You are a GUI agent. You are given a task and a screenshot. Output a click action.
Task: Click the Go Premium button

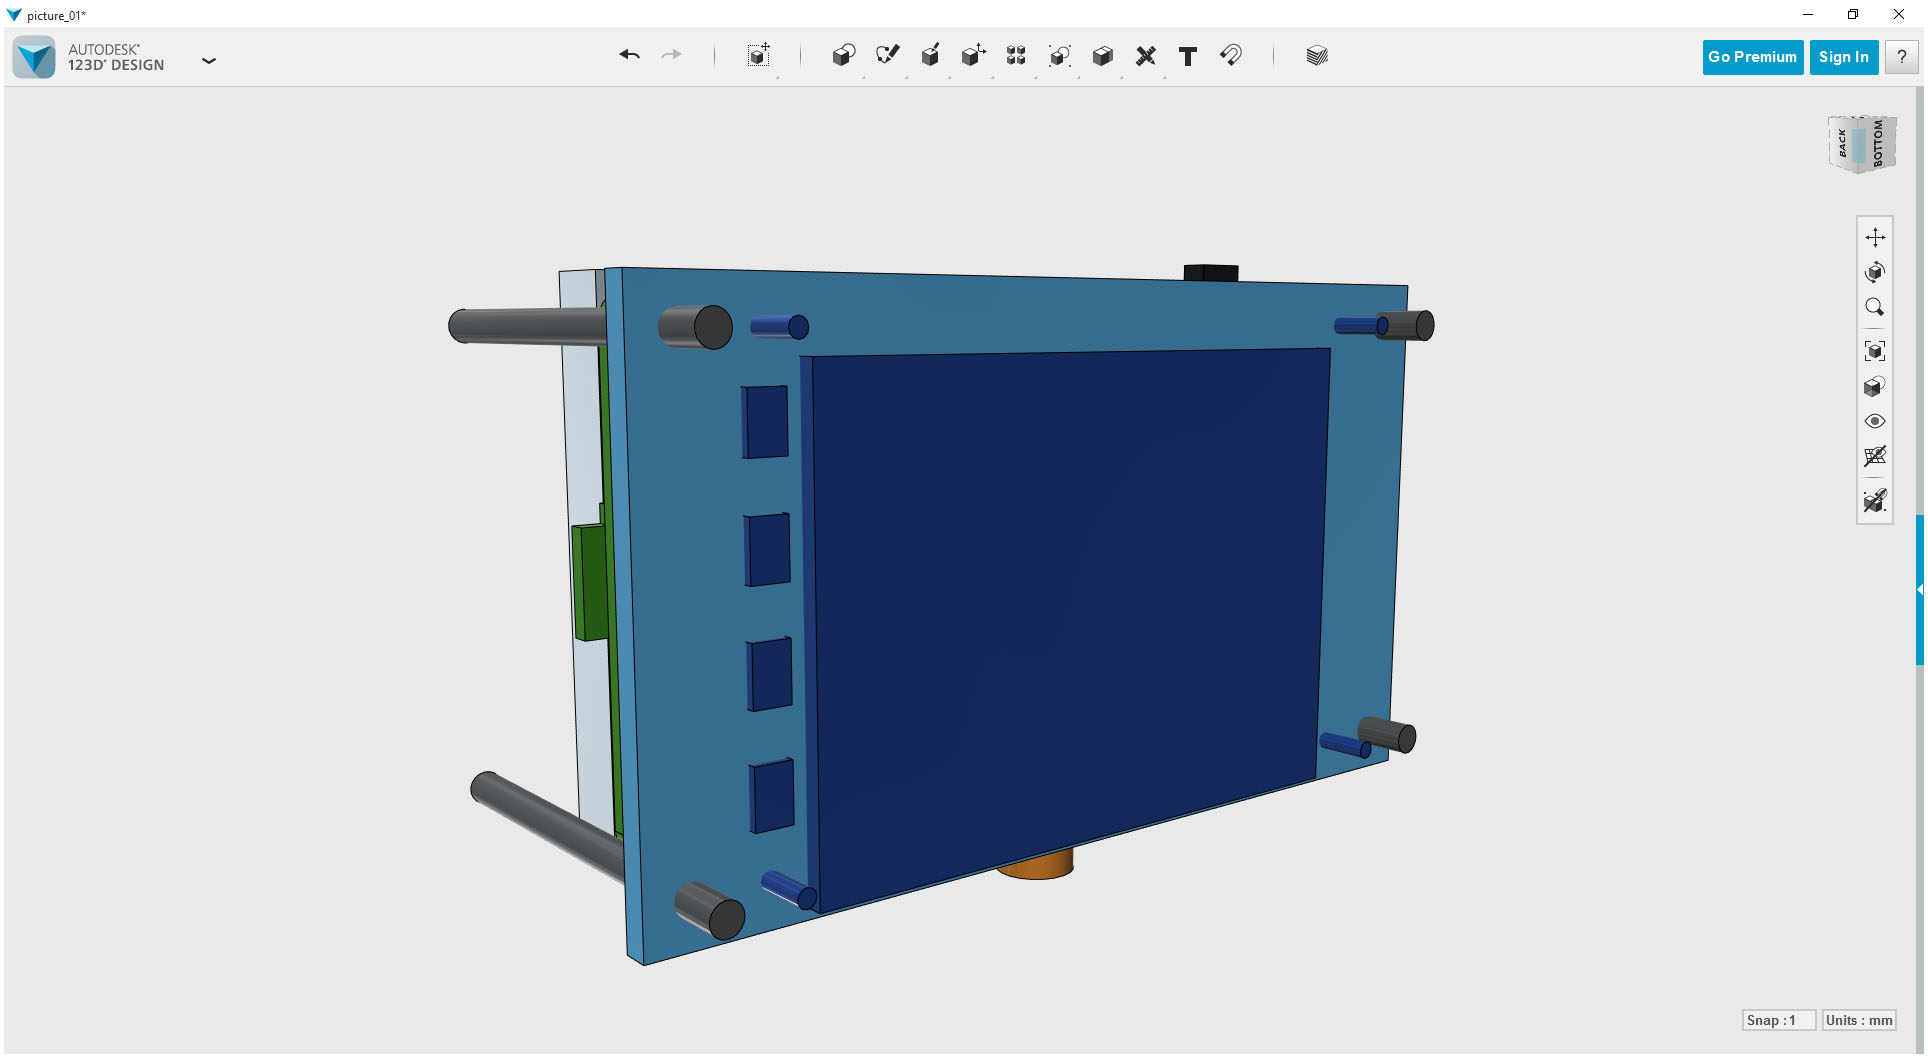click(x=1752, y=56)
